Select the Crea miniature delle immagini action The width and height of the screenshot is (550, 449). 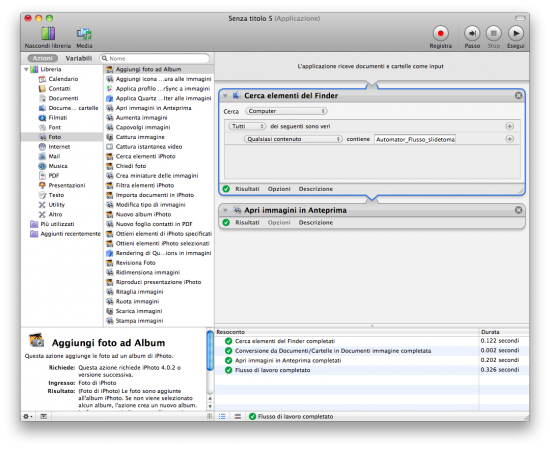[157, 176]
